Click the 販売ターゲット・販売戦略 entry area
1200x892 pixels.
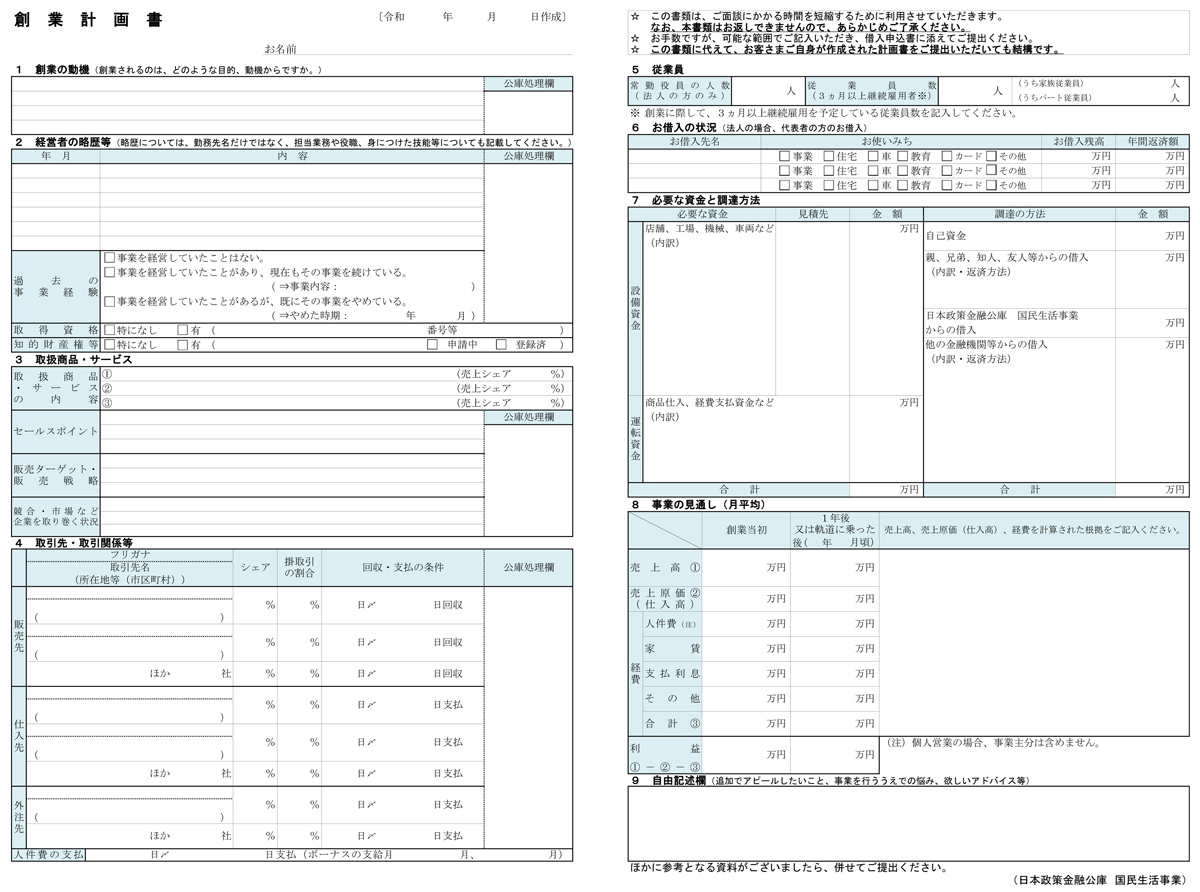[x=292, y=475]
